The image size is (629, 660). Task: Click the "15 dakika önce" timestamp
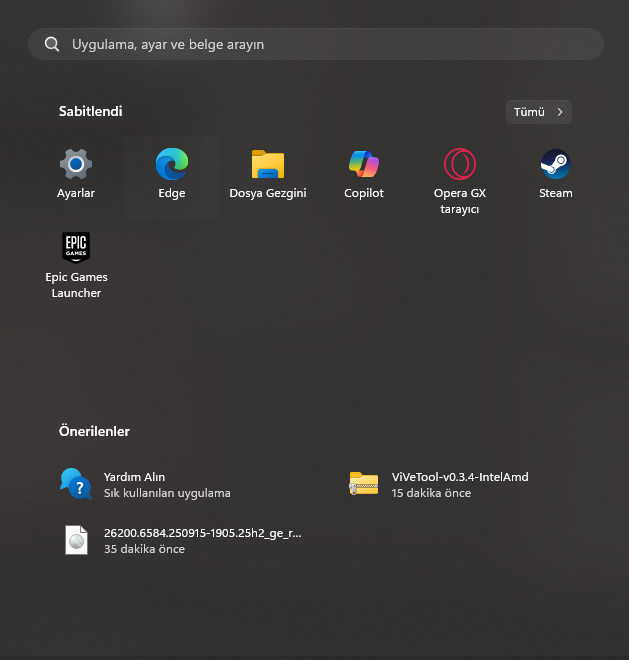click(x=431, y=493)
